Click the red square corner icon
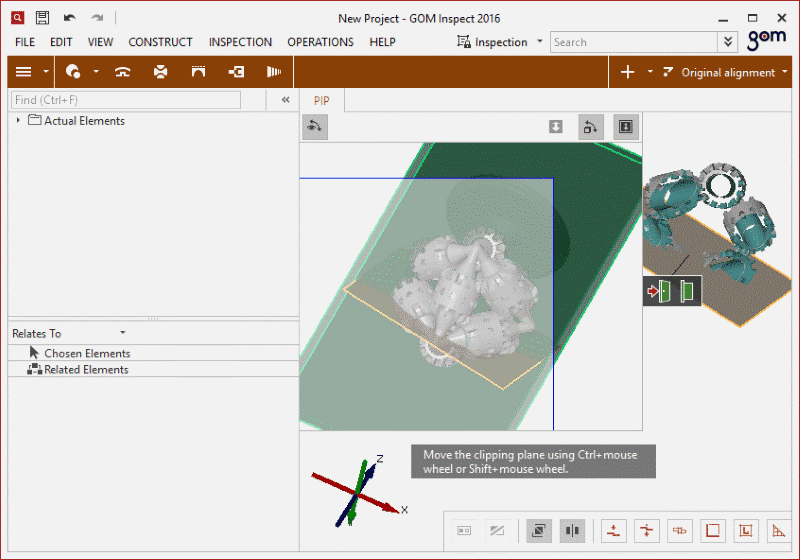The width and height of the screenshot is (800, 560). (x=713, y=531)
